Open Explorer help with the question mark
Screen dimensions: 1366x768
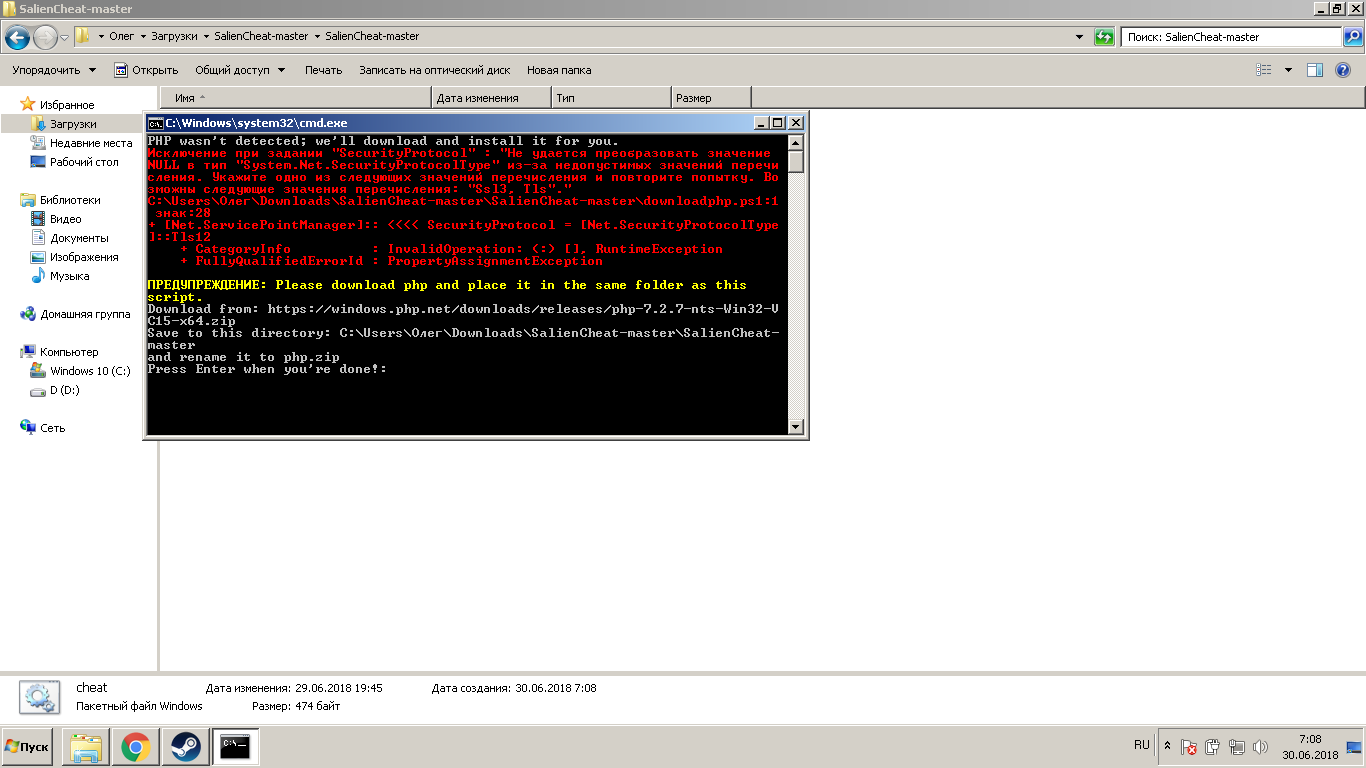[x=1343, y=70]
